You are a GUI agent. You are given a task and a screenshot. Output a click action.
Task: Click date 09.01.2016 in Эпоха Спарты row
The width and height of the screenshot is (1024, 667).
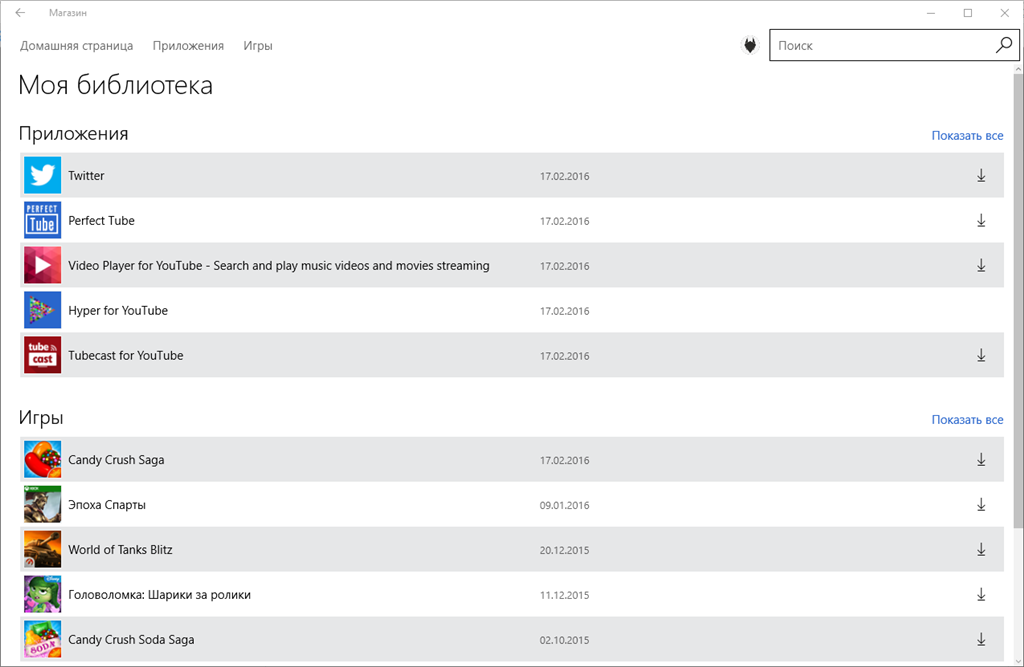[564, 506]
